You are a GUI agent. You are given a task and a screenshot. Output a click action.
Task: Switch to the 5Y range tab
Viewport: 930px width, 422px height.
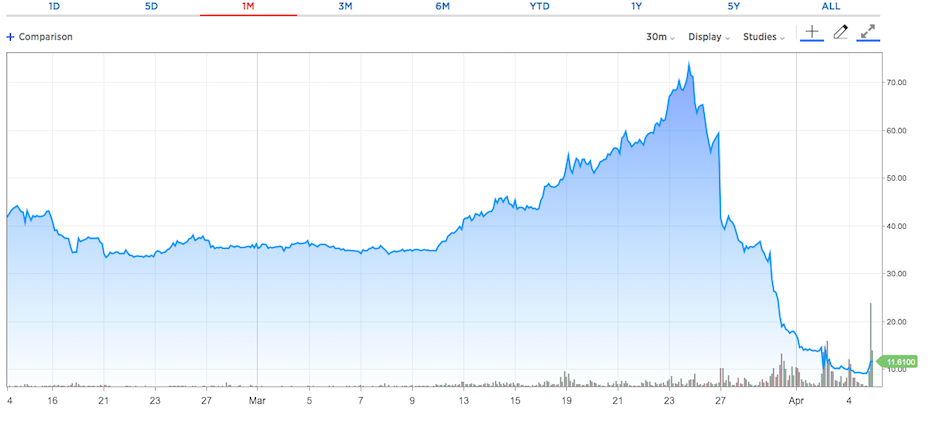tap(734, 7)
